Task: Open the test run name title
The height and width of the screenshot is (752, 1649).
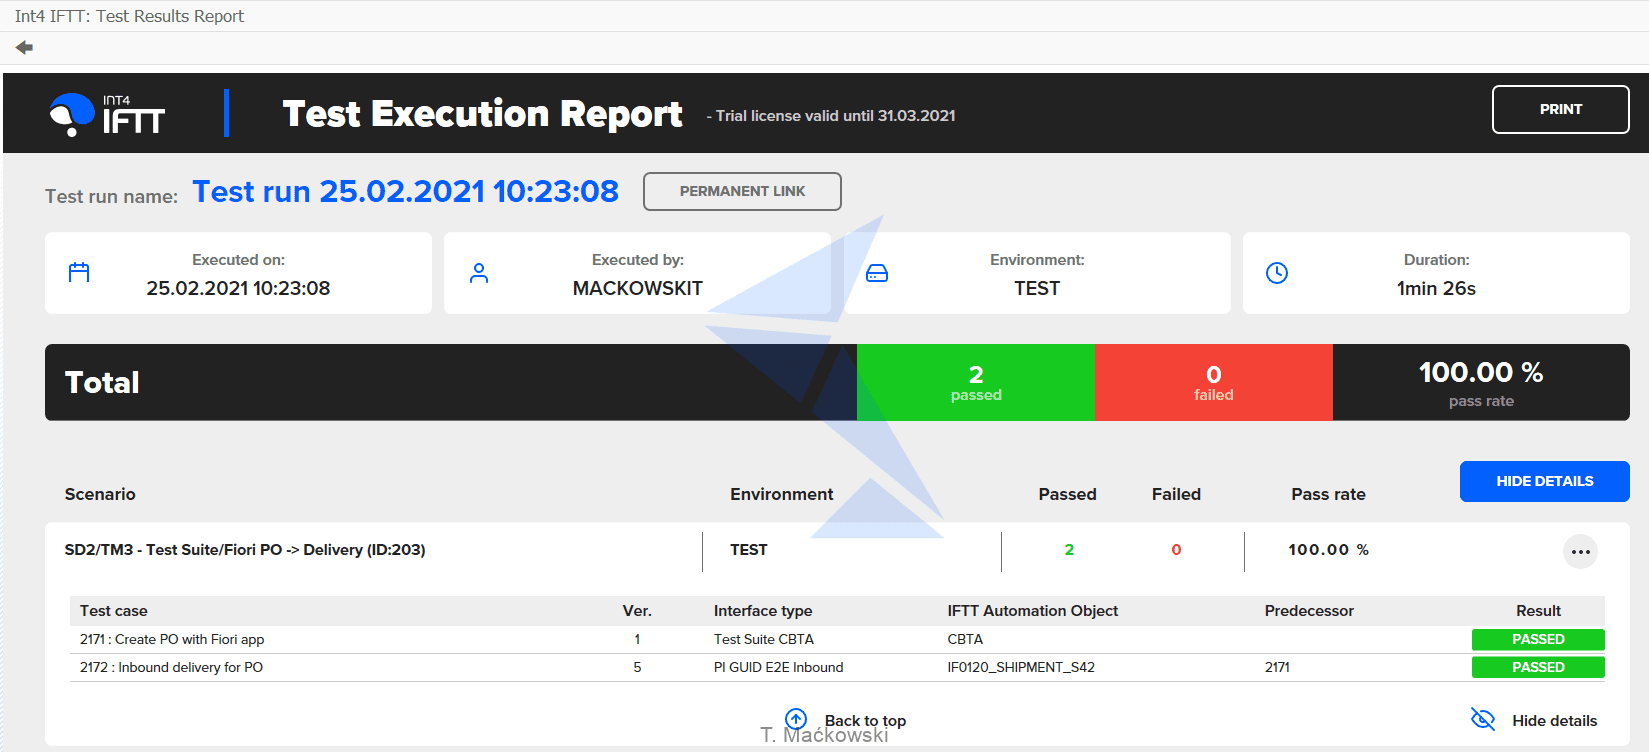Action: coord(405,191)
